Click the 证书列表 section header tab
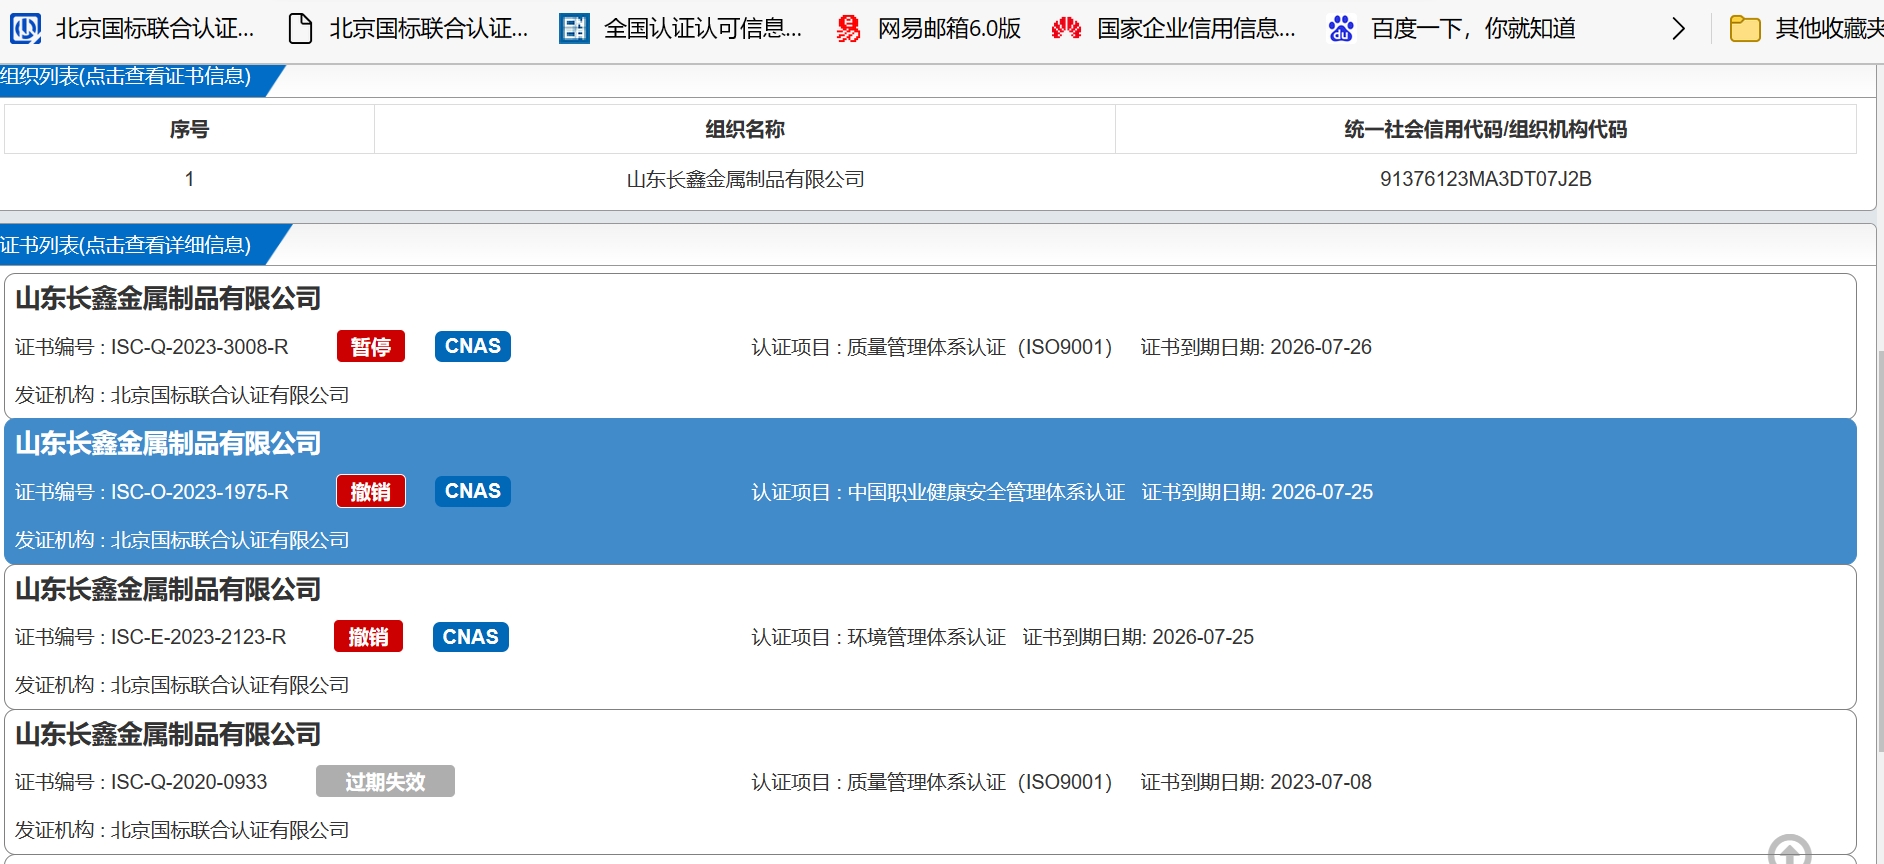The image size is (1884, 864). click(x=135, y=245)
